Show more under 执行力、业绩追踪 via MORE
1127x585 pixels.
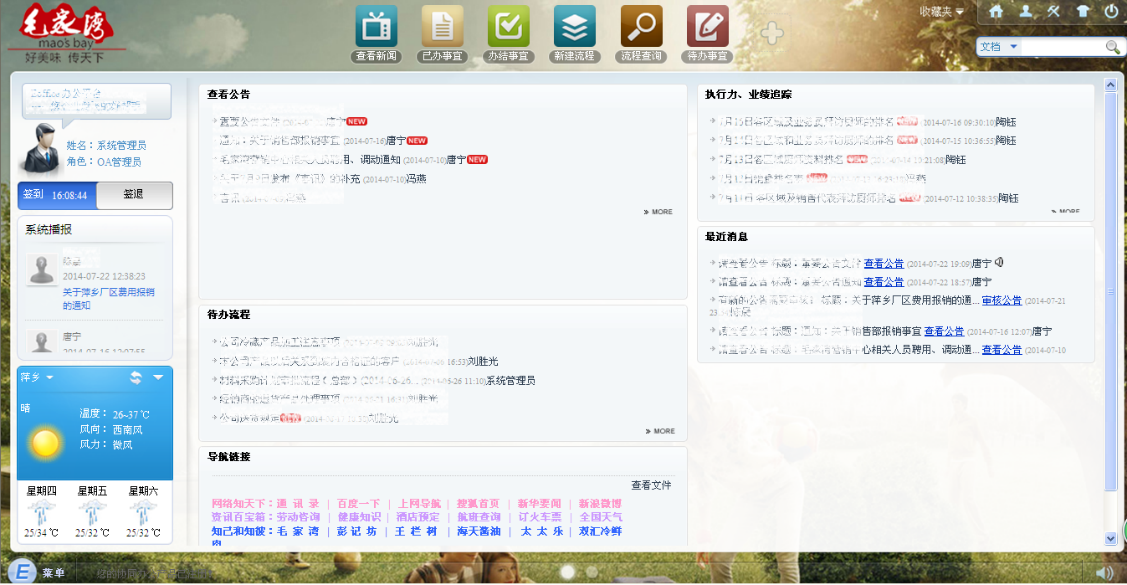(1065, 211)
